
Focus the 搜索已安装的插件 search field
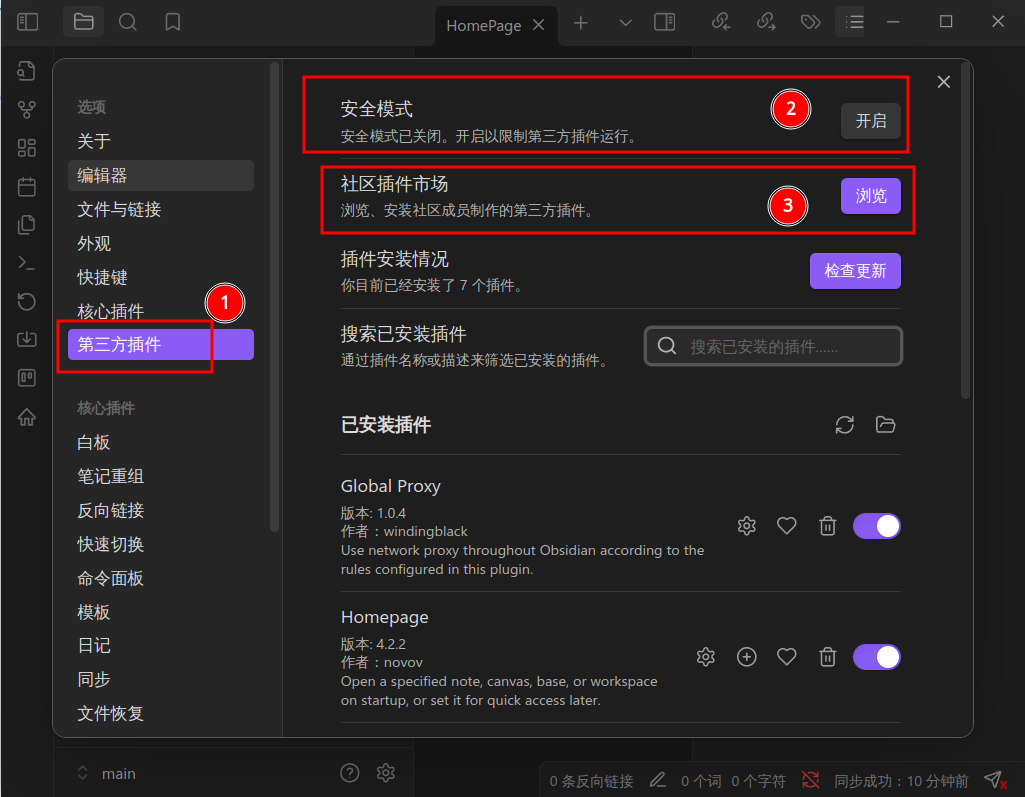point(773,346)
